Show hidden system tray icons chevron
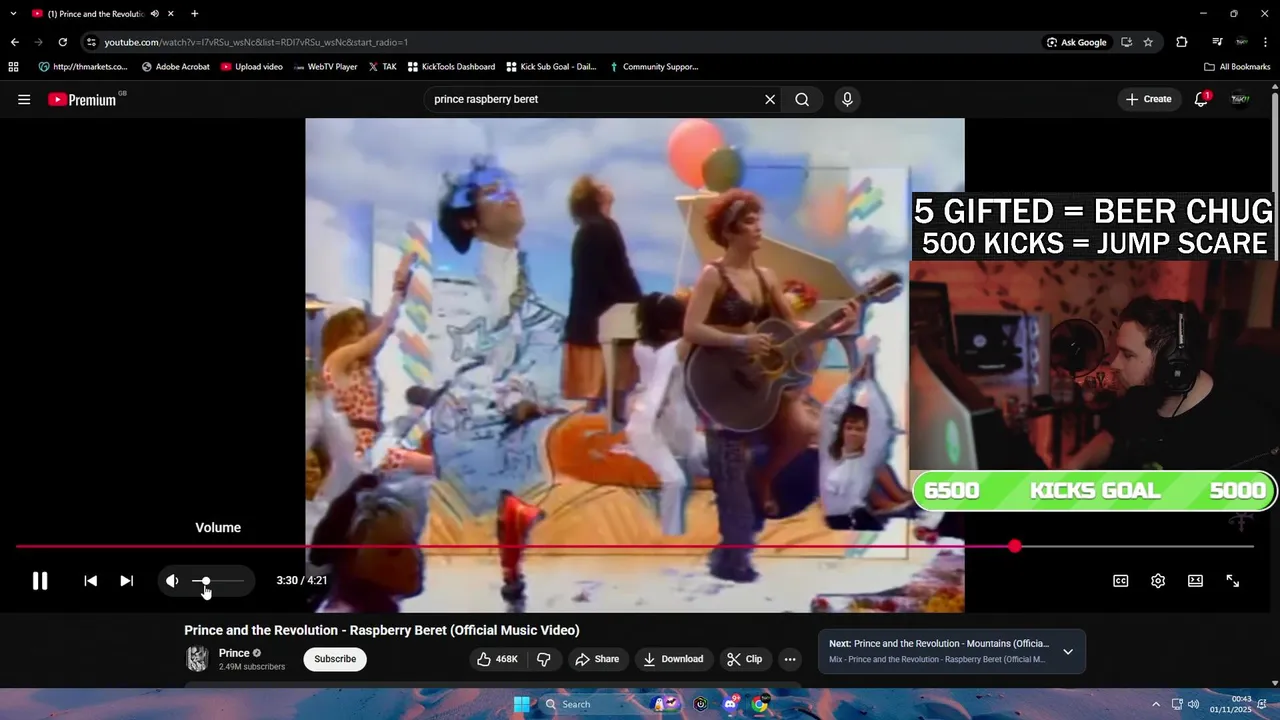1280x720 pixels. pos(1156,704)
